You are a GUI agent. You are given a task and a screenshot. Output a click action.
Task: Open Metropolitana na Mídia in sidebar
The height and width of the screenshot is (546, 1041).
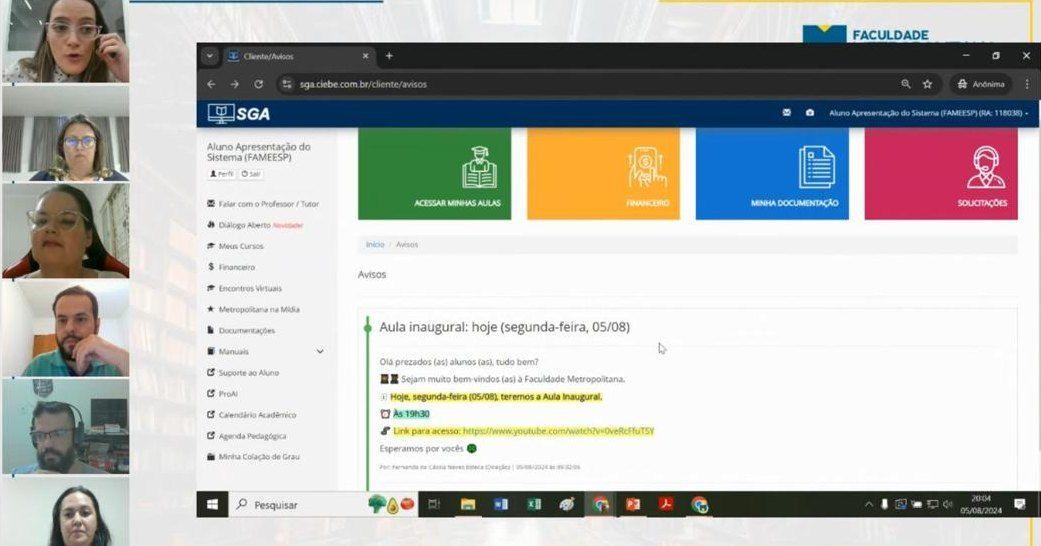[253, 310]
